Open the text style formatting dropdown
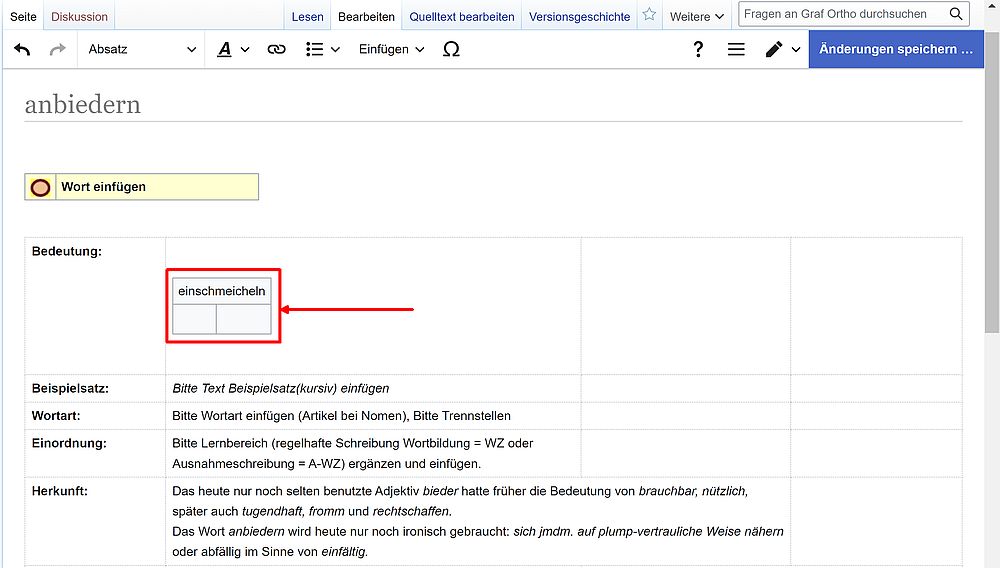This screenshot has width=1000, height=568. (x=233, y=49)
